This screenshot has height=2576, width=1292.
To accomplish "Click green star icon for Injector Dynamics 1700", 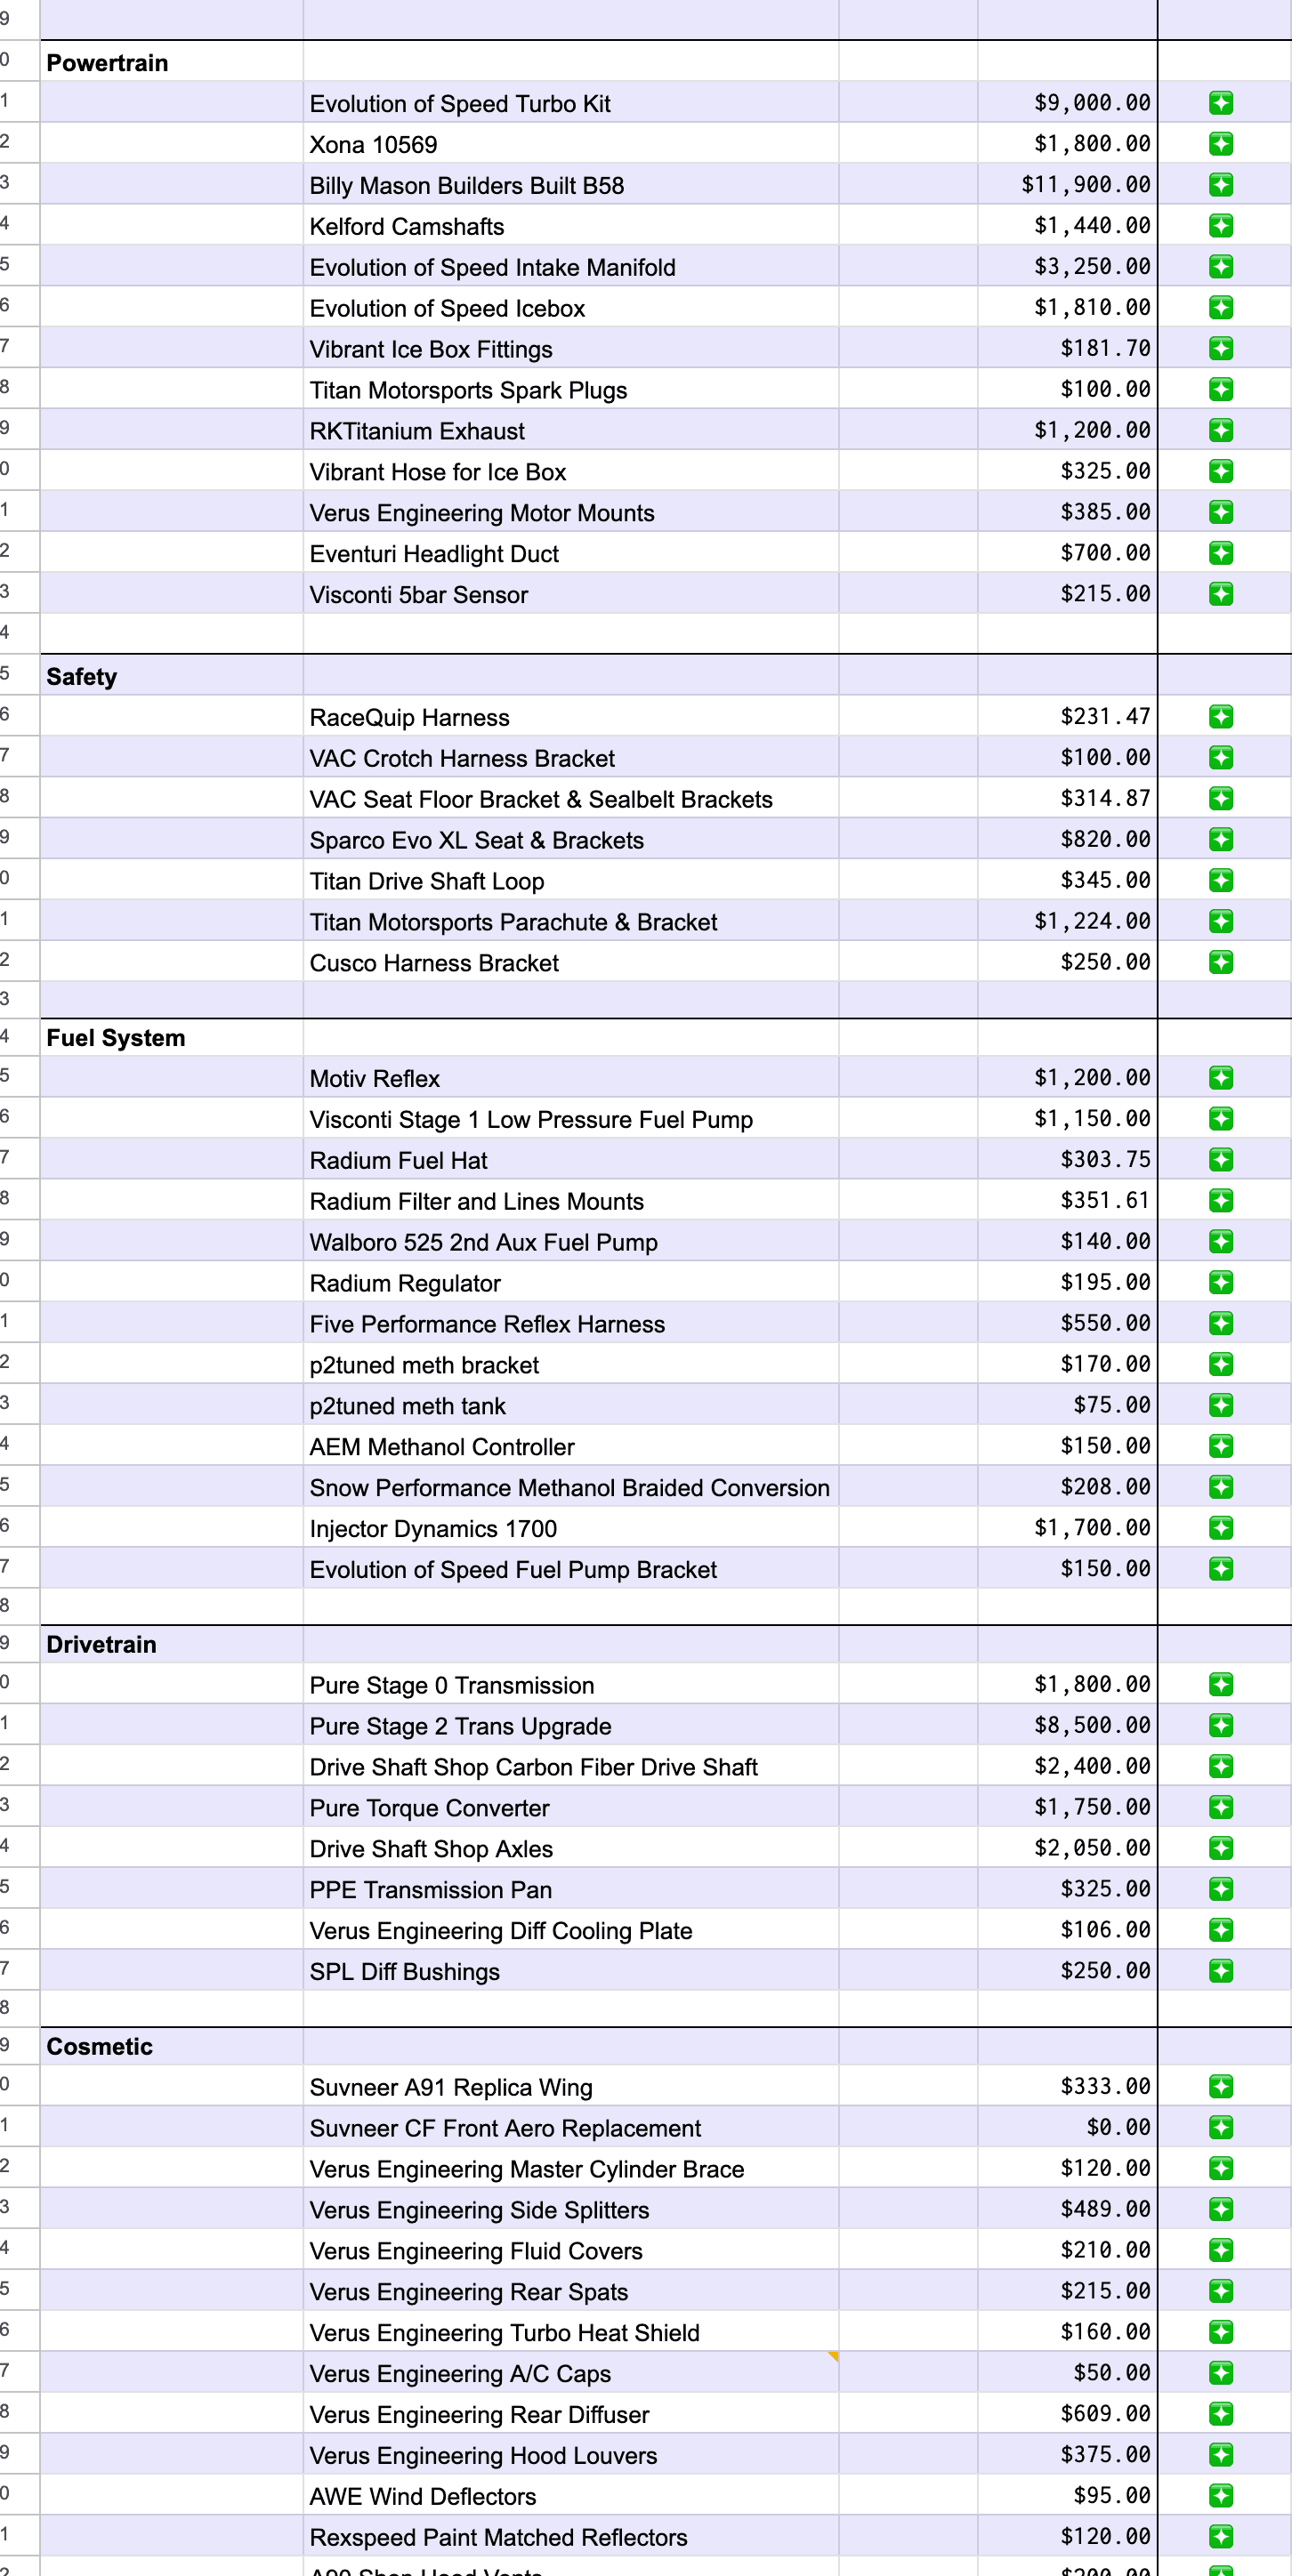I will [x=1220, y=1528].
